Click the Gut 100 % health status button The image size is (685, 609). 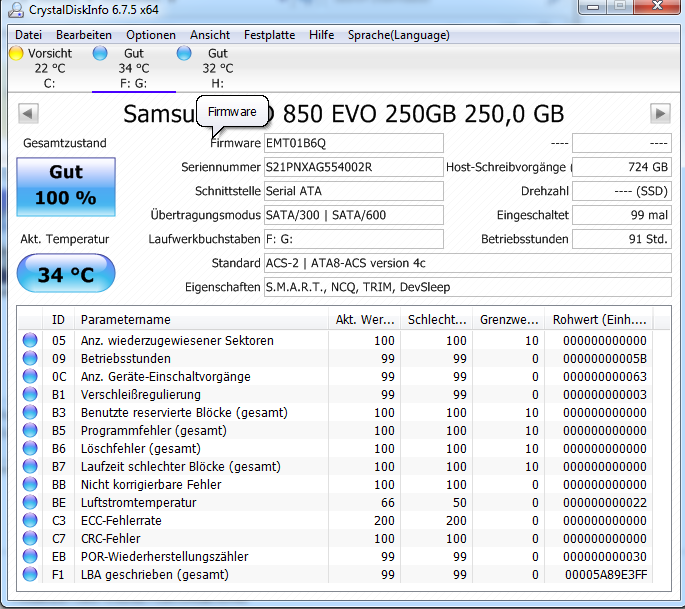click(x=66, y=187)
